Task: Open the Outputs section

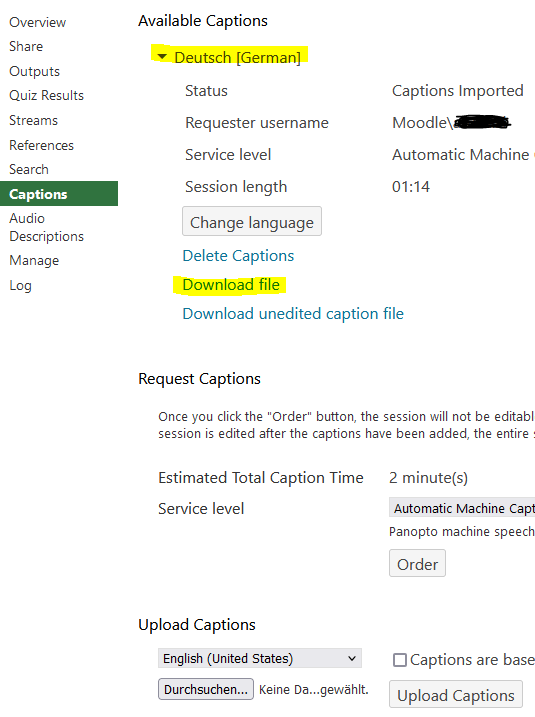Action: 35,71
